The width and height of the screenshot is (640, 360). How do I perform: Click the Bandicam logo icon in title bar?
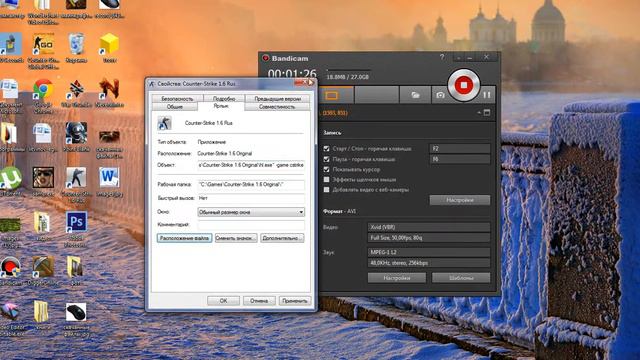(x=265, y=58)
